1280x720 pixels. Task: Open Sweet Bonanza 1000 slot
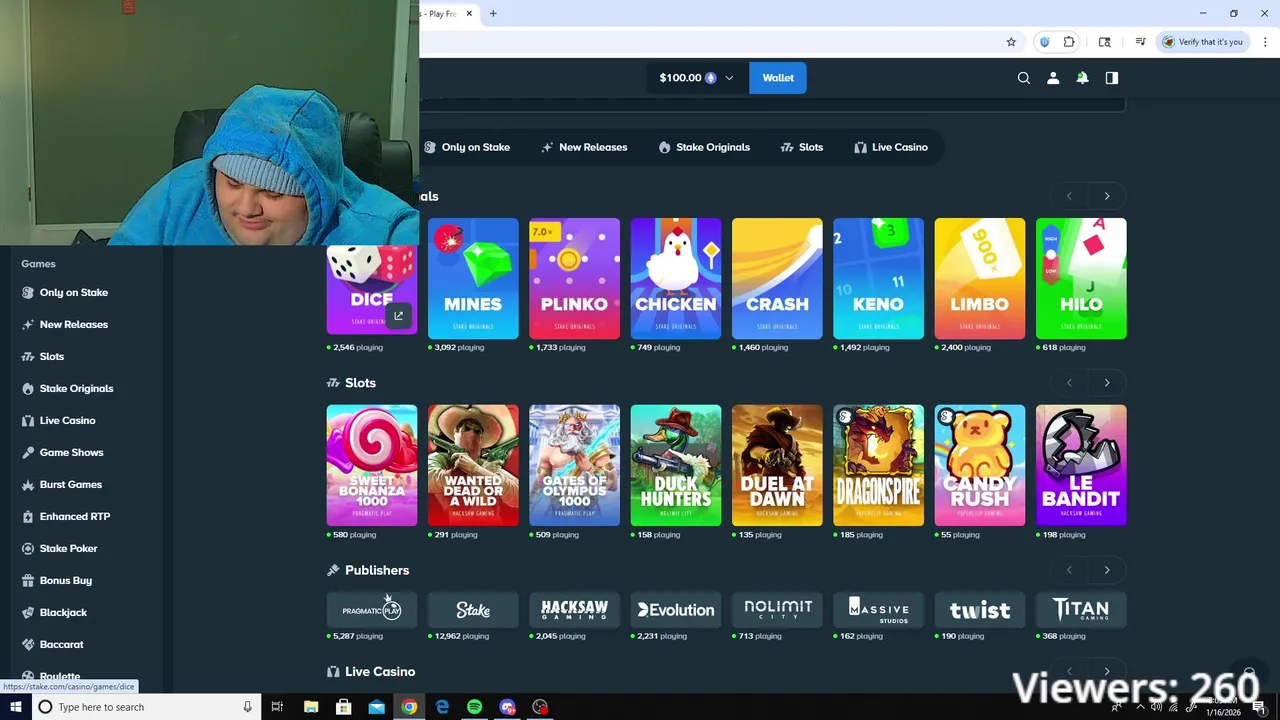pos(372,465)
